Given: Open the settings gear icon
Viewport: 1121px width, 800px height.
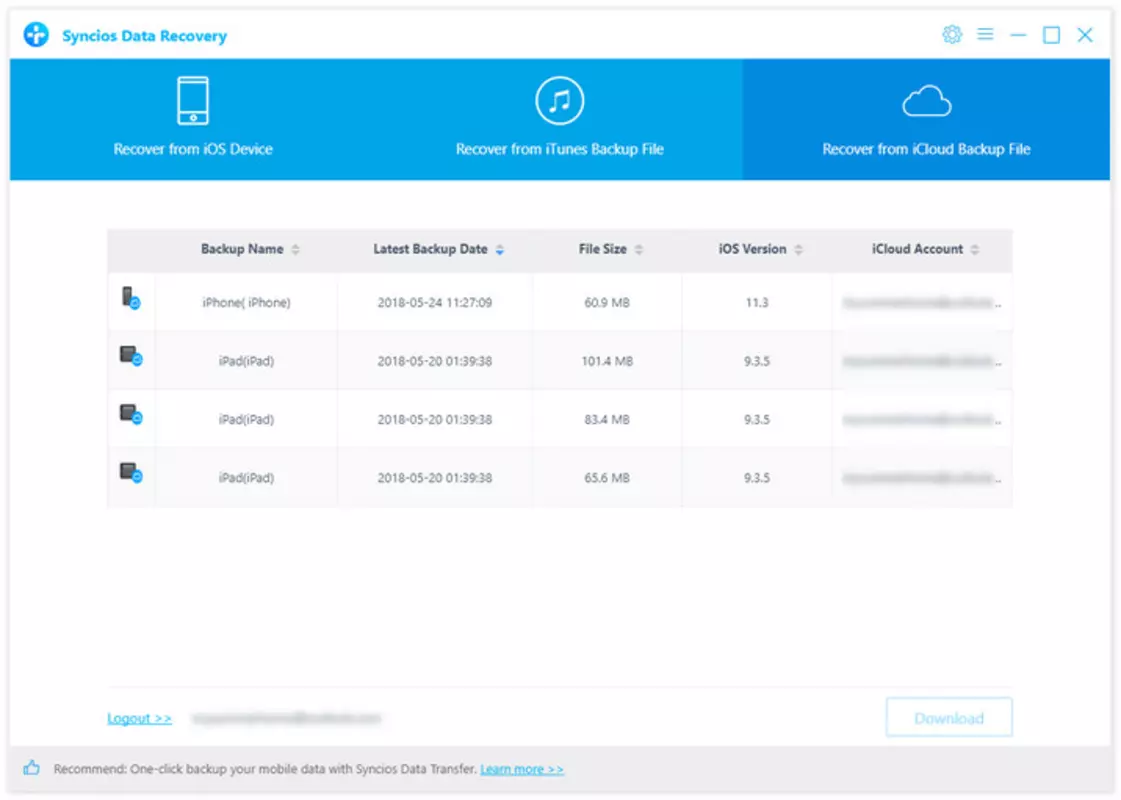Looking at the screenshot, I should 952,34.
